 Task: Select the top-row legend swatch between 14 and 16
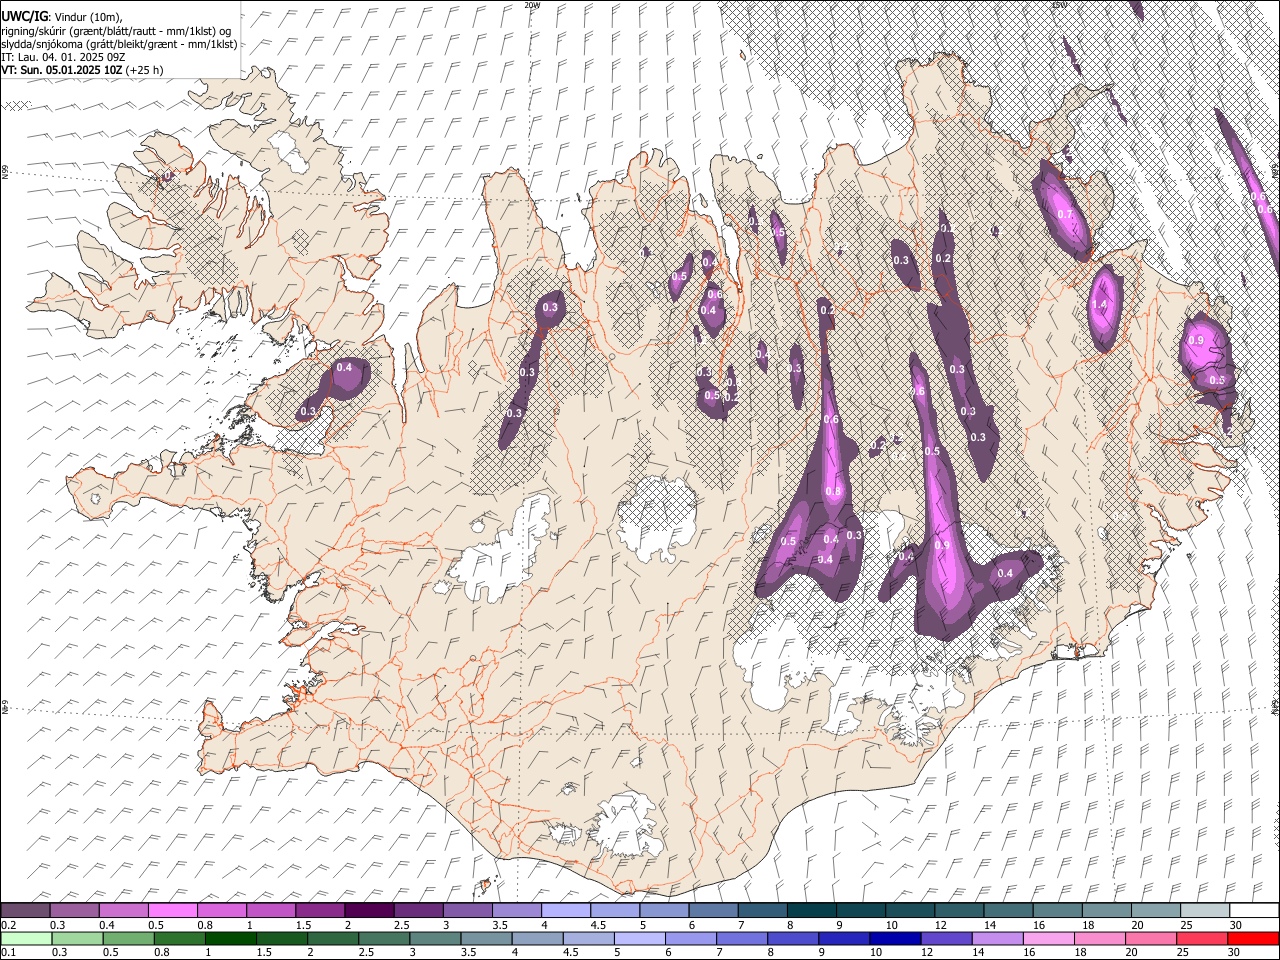[1006, 910]
